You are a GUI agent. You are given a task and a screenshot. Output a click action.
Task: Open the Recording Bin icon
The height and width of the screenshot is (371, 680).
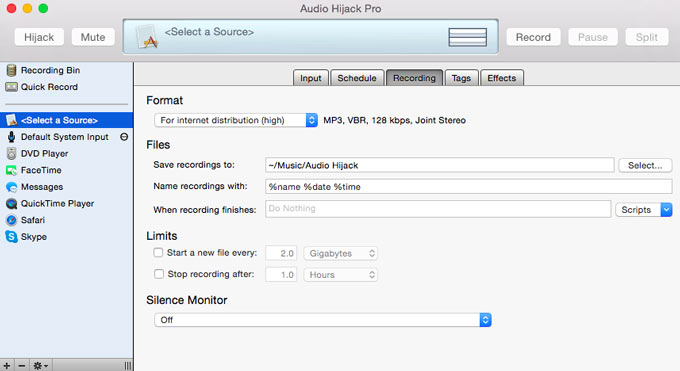(x=11, y=70)
